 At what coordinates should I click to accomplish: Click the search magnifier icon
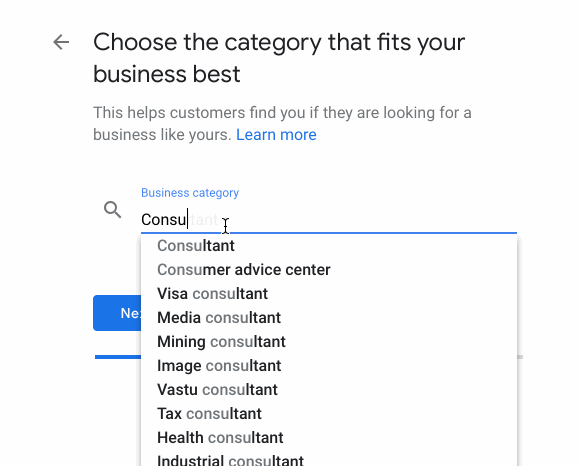click(112, 210)
